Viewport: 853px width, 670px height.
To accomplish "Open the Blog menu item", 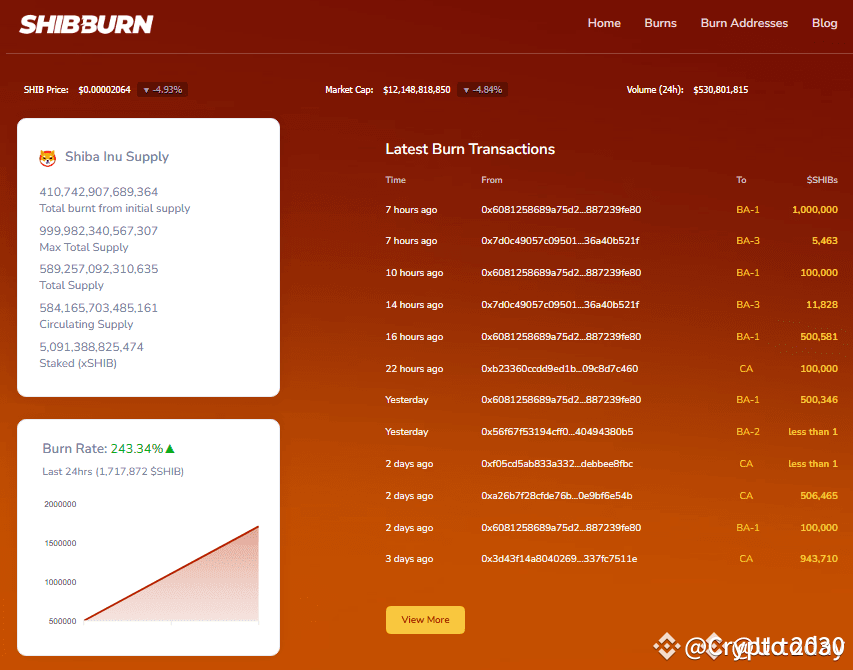I will (824, 23).
